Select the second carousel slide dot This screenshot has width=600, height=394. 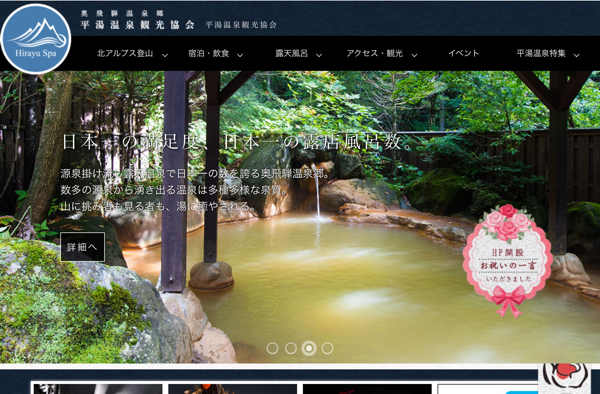point(291,348)
